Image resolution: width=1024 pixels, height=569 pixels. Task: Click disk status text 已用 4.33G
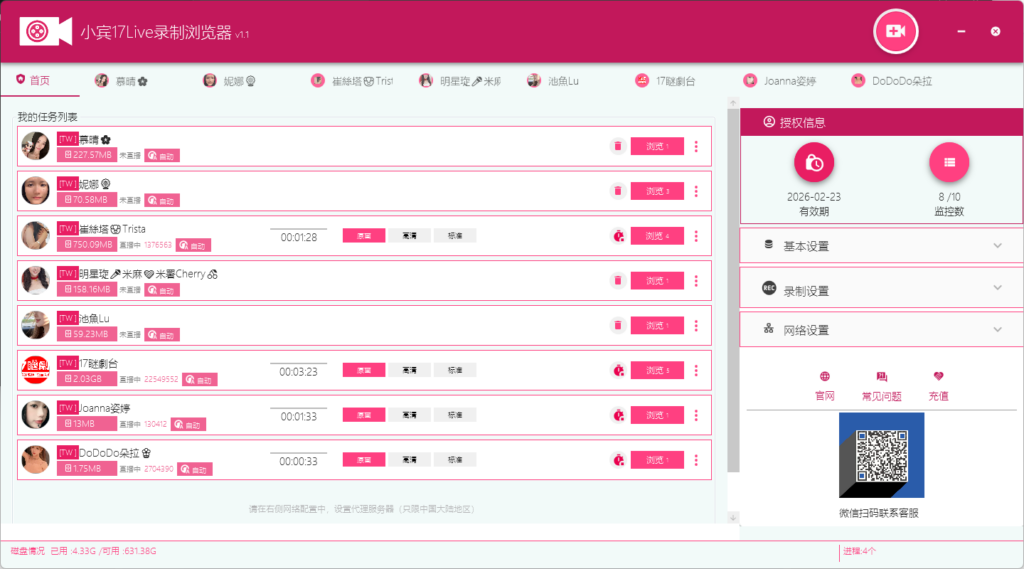(x=73, y=551)
